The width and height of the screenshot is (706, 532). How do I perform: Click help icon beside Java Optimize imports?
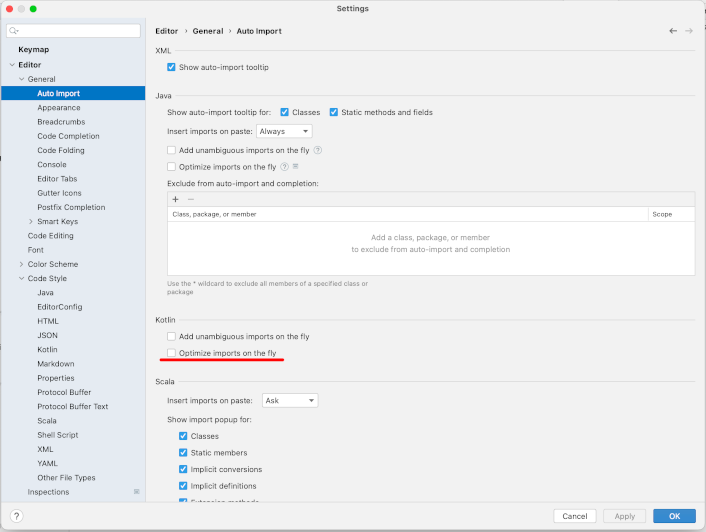click(x=285, y=167)
